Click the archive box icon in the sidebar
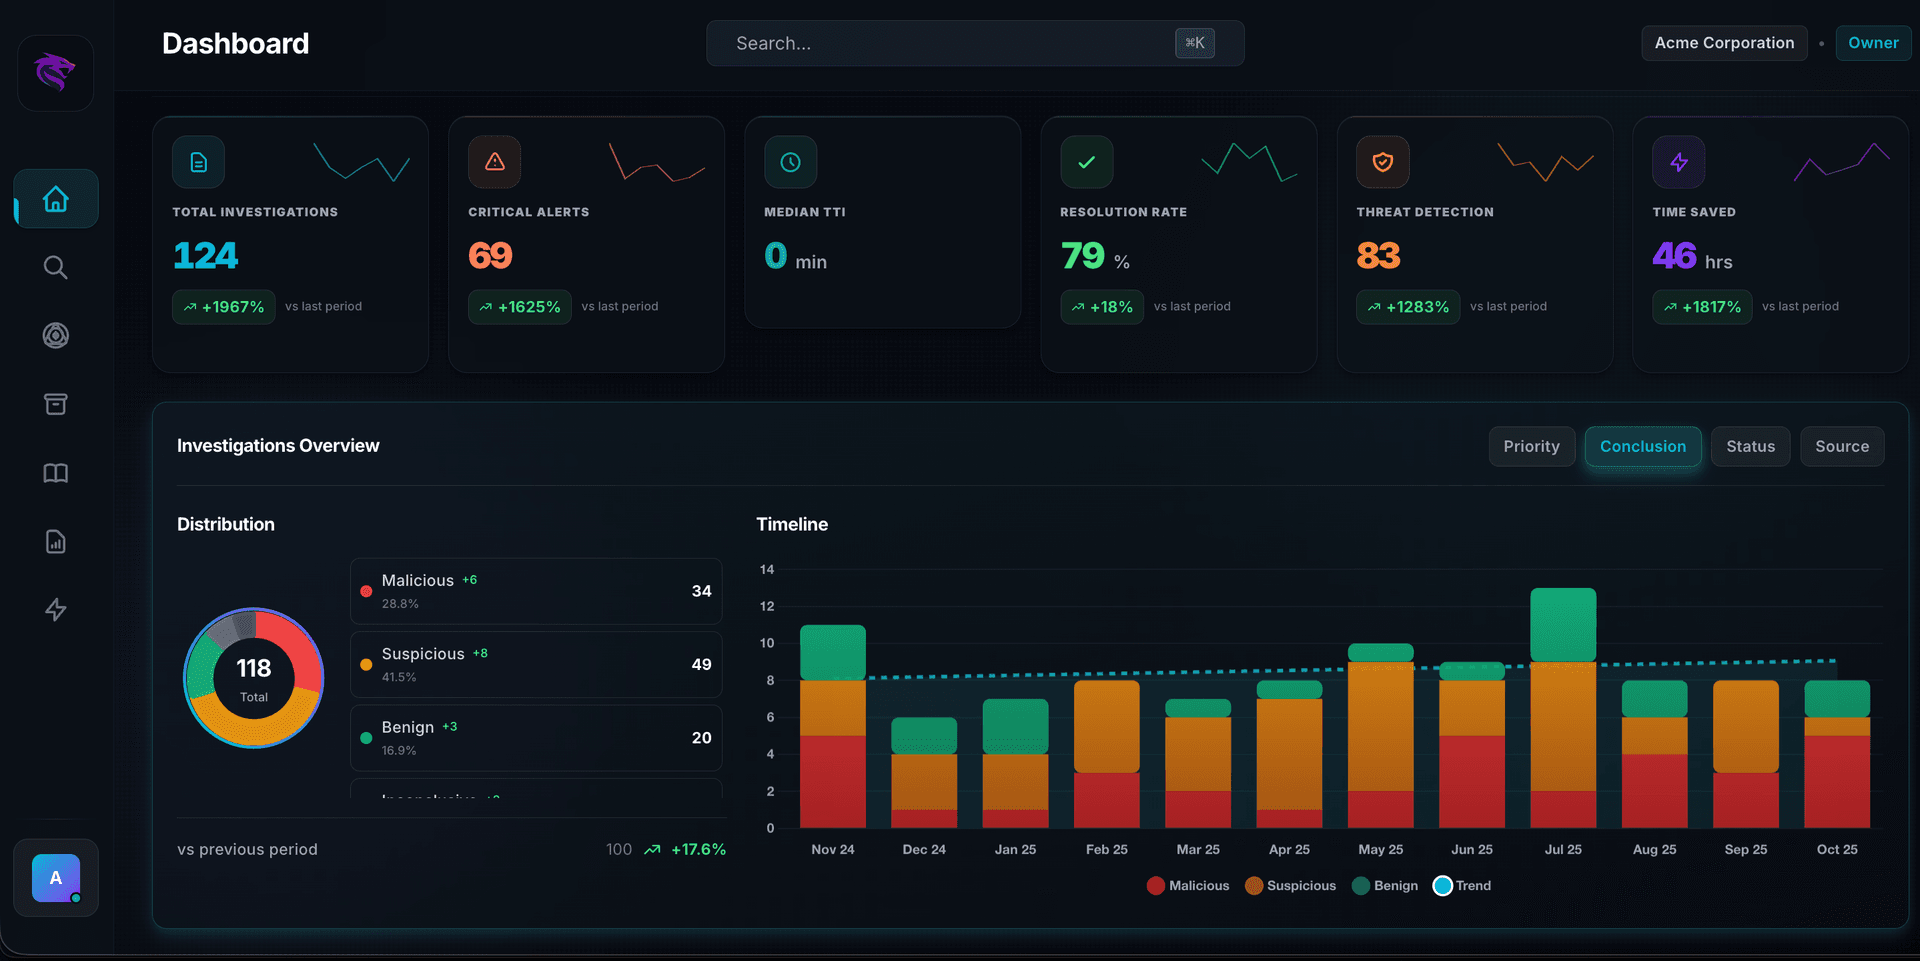 point(55,404)
